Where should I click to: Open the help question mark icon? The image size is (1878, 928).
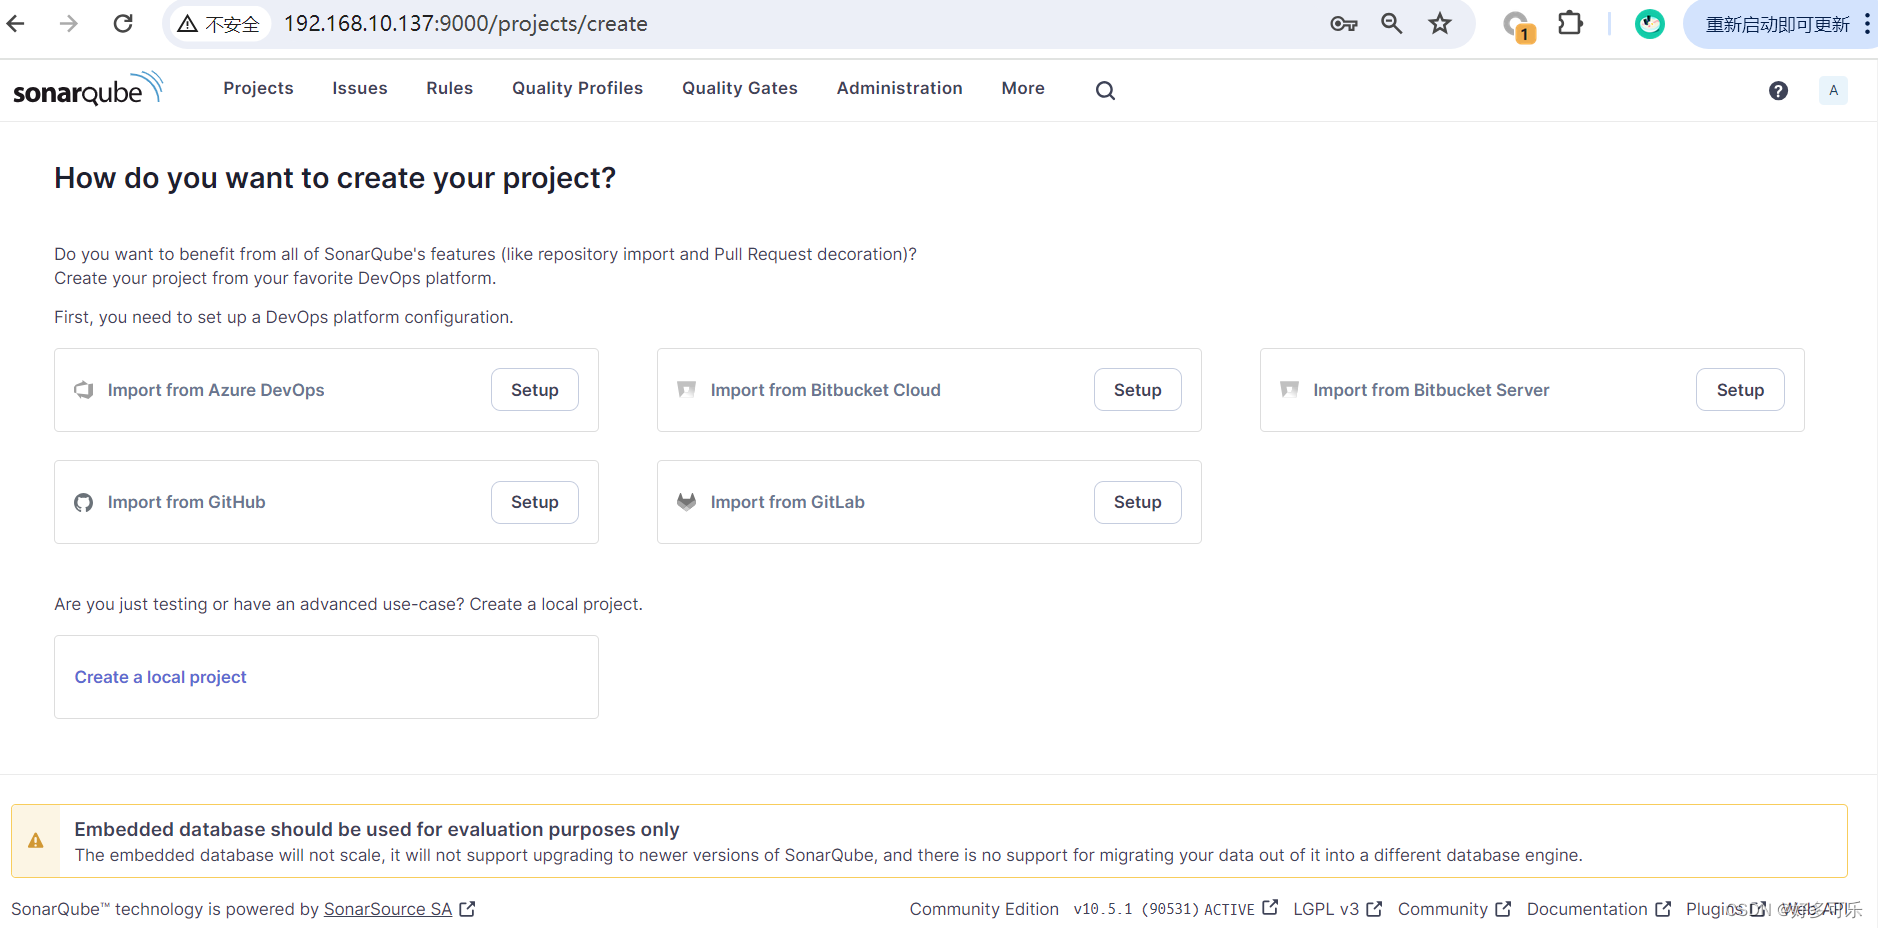[x=1778, y=91]
